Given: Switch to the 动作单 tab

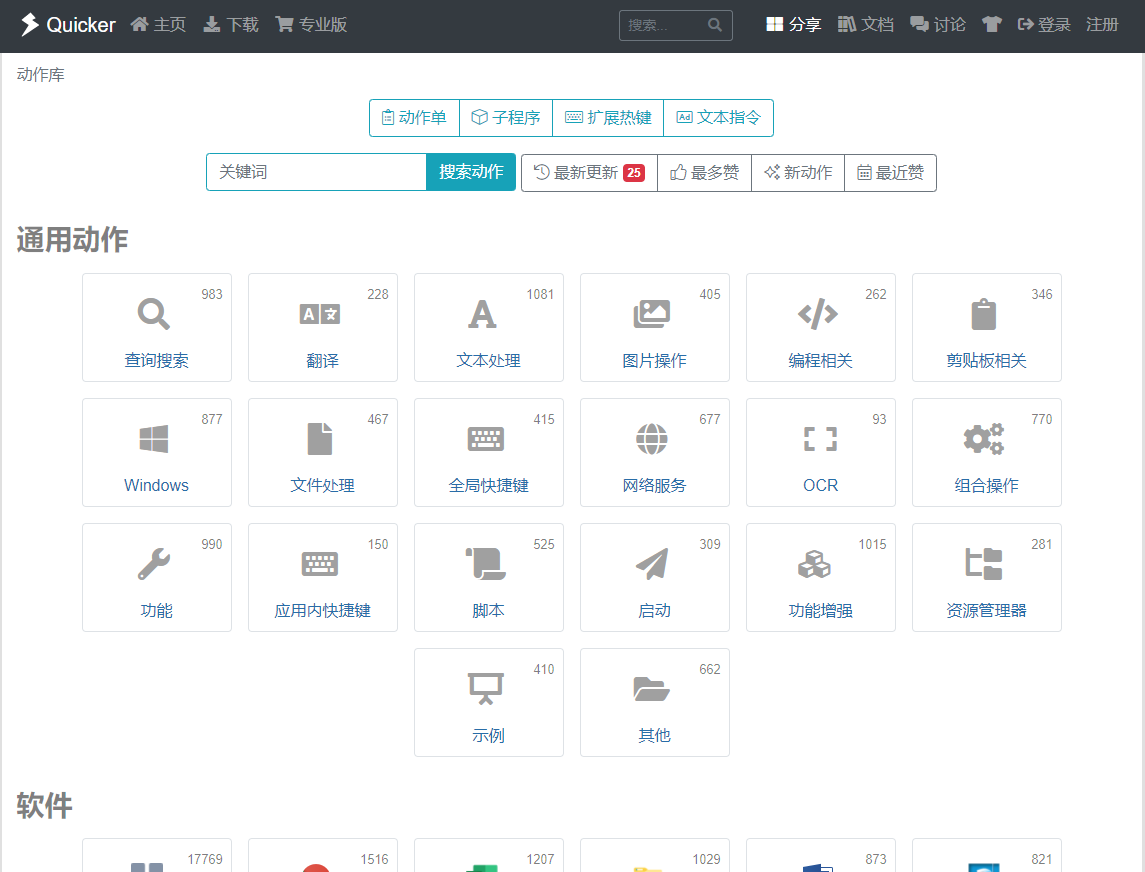Looking at the screenshot, I should point(414,118).
